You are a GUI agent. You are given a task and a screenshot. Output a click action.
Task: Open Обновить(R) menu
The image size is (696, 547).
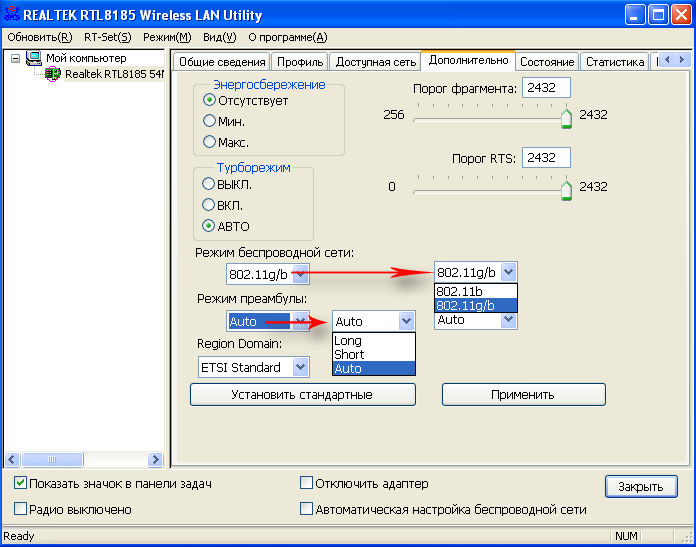pos(40,37)
